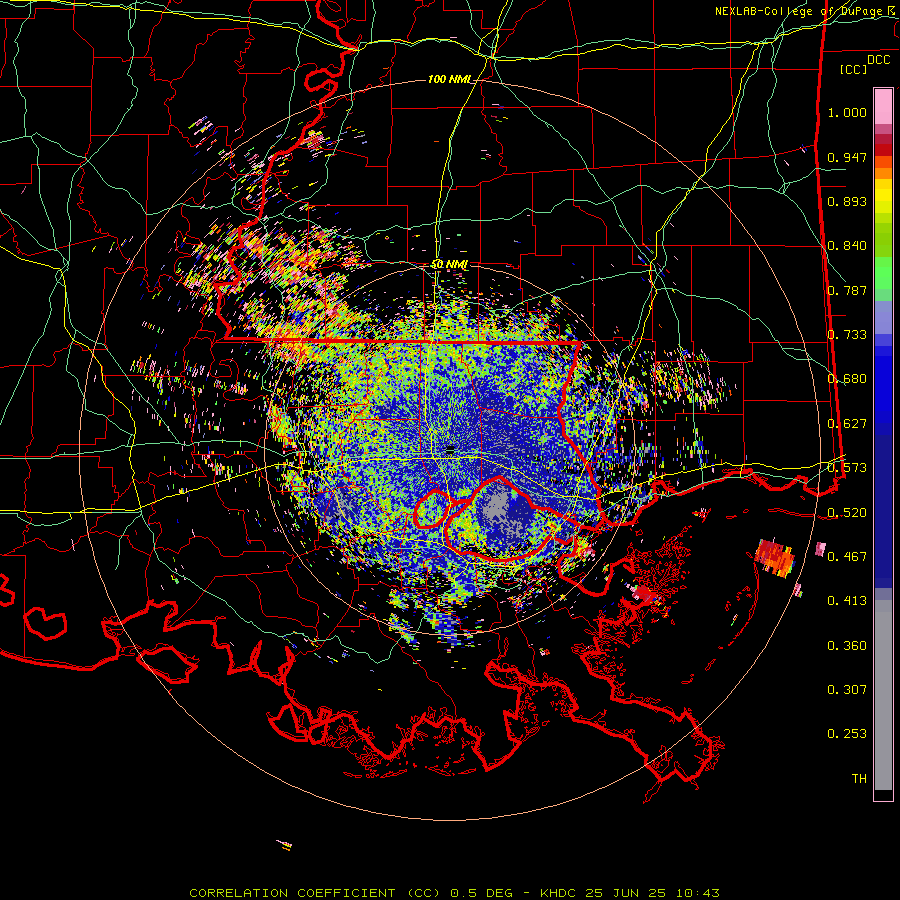Click the 0.413 value on the color scale
This screenshot has width=900, height=900.
click(847, 601)
